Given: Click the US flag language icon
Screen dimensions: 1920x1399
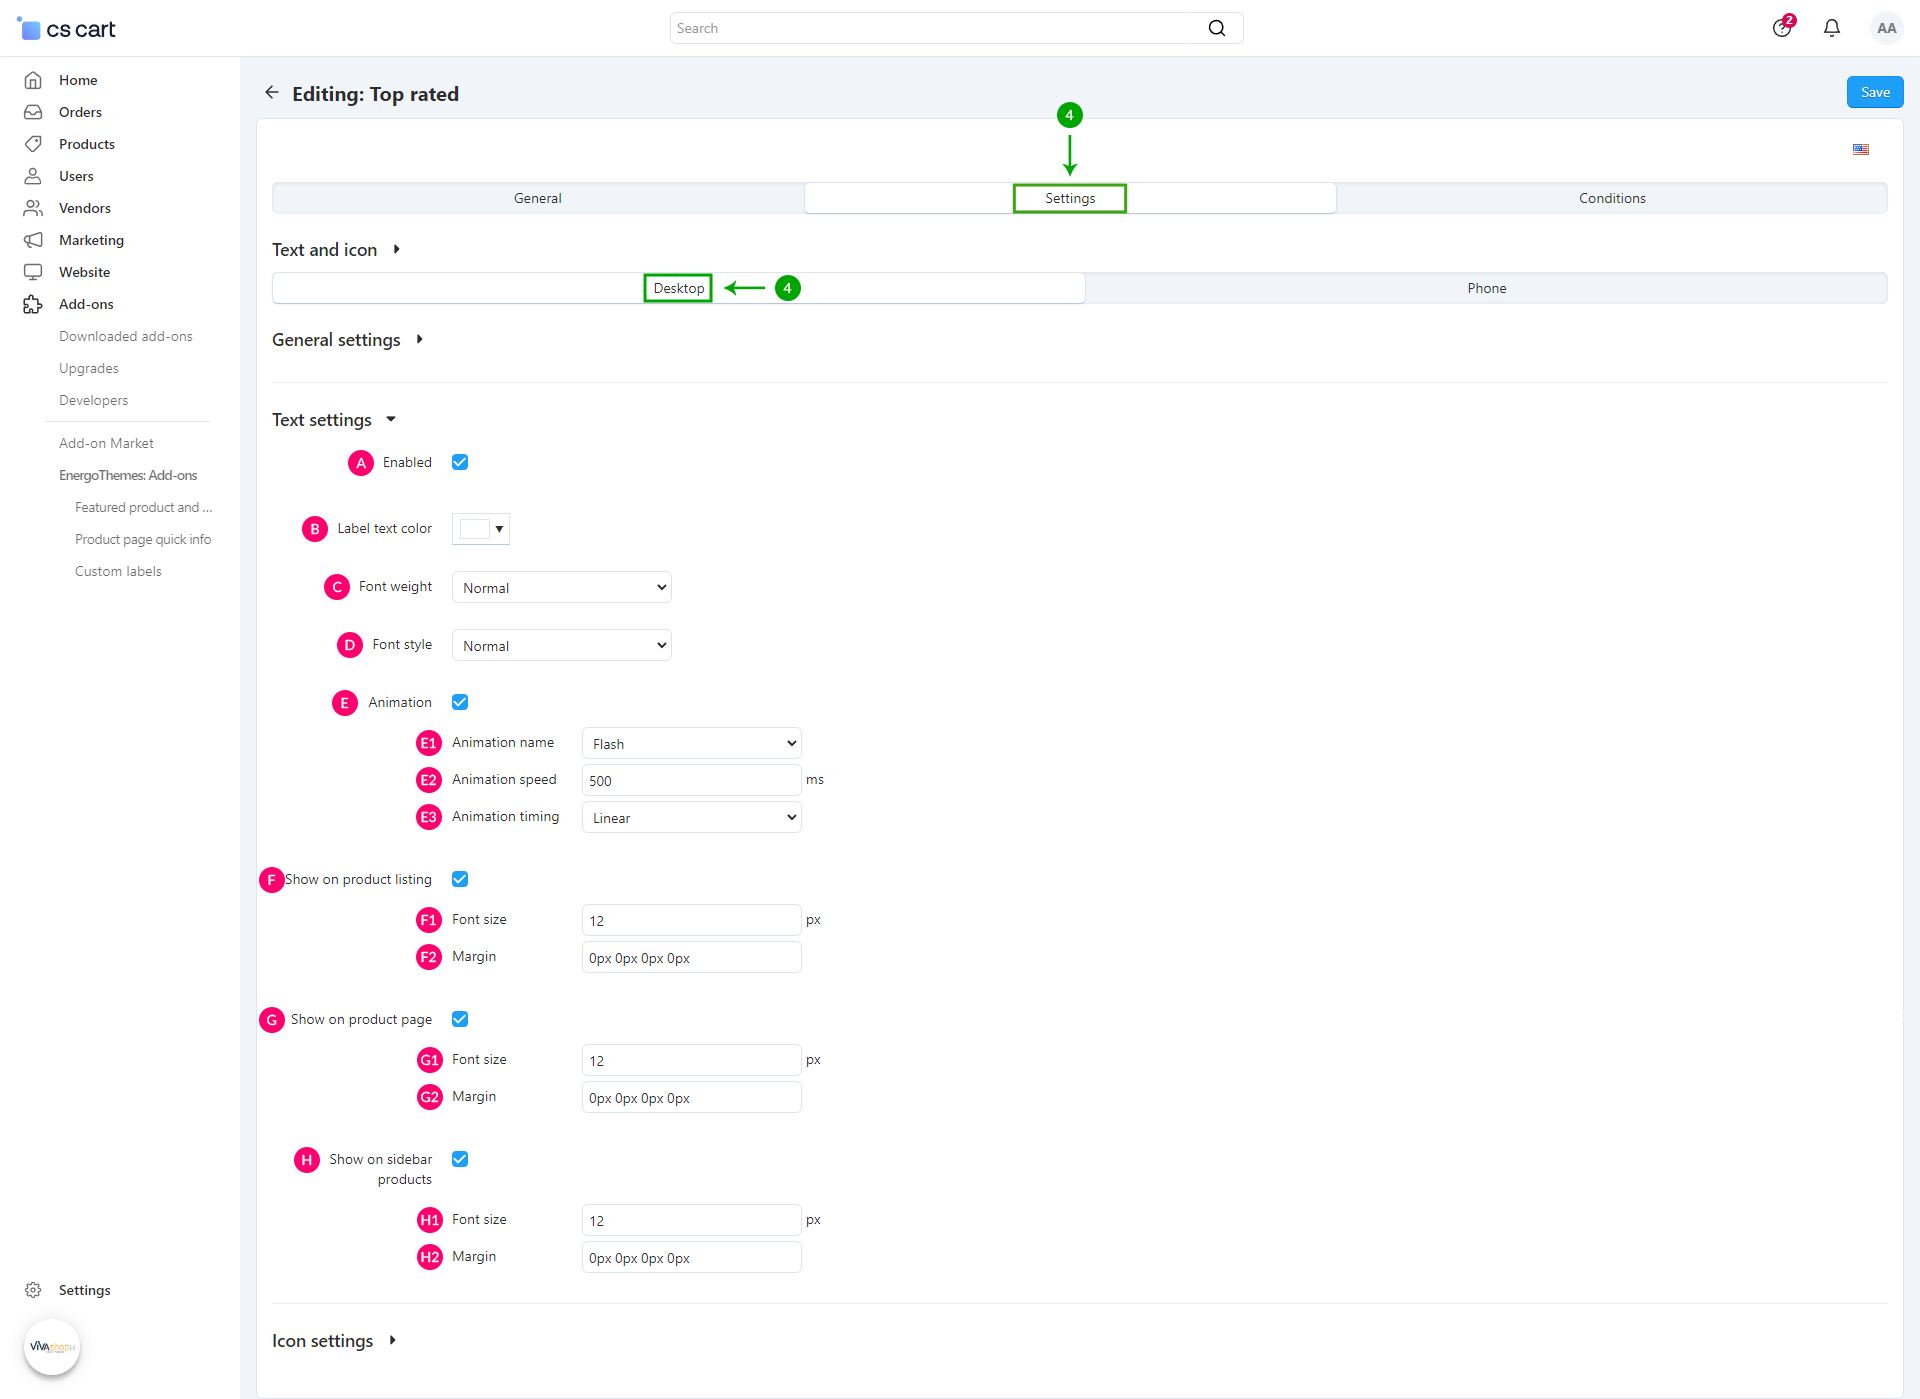Looking at the screenshot, I should tap(1860, 149).
